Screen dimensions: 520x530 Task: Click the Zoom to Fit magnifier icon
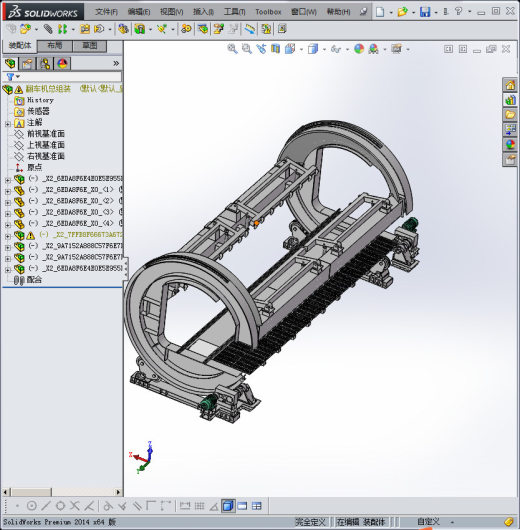click(x=232, y=49)
